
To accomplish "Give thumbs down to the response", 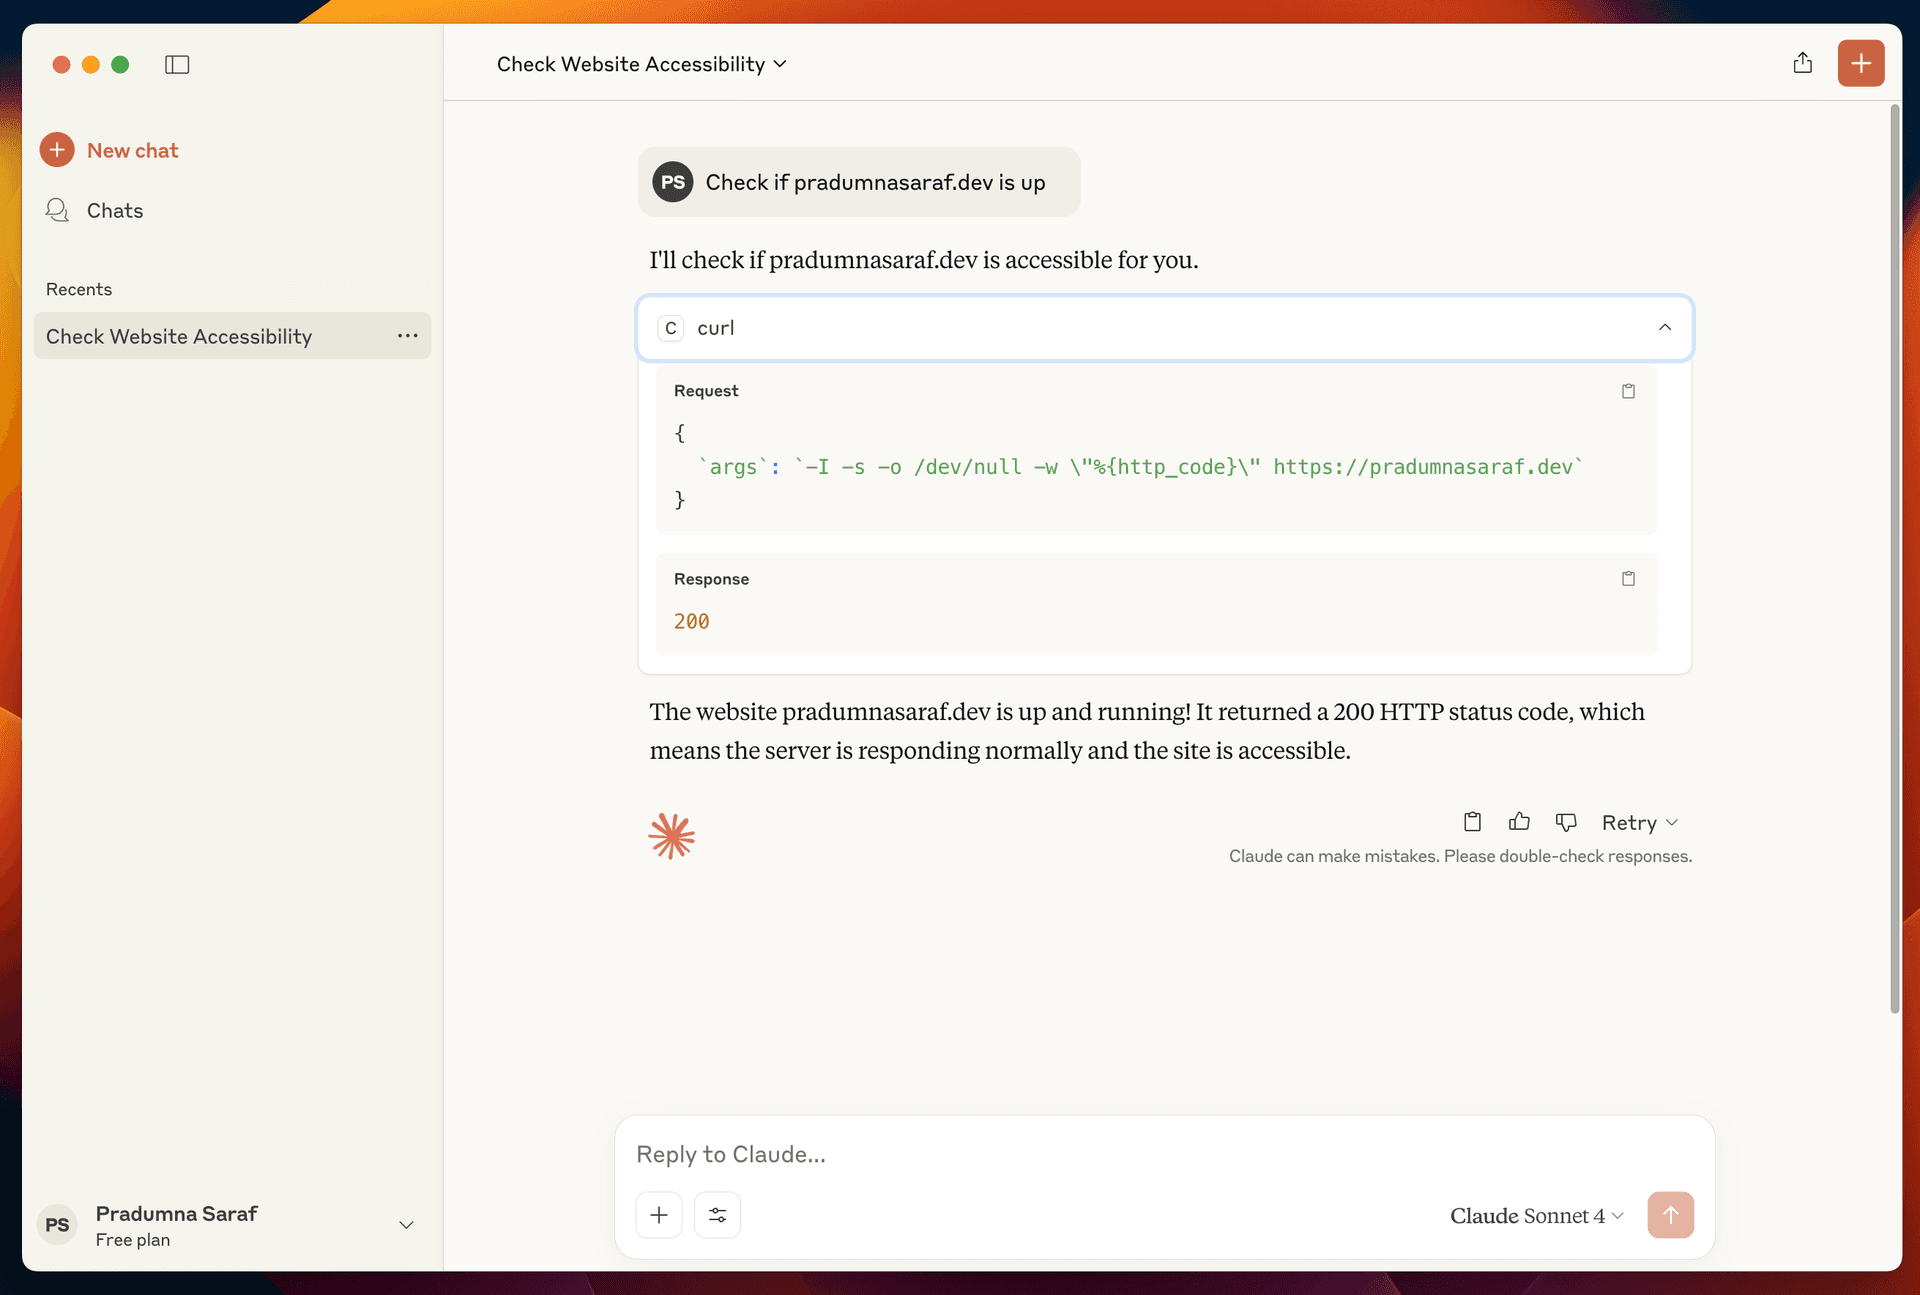I will coord(1566,822).
